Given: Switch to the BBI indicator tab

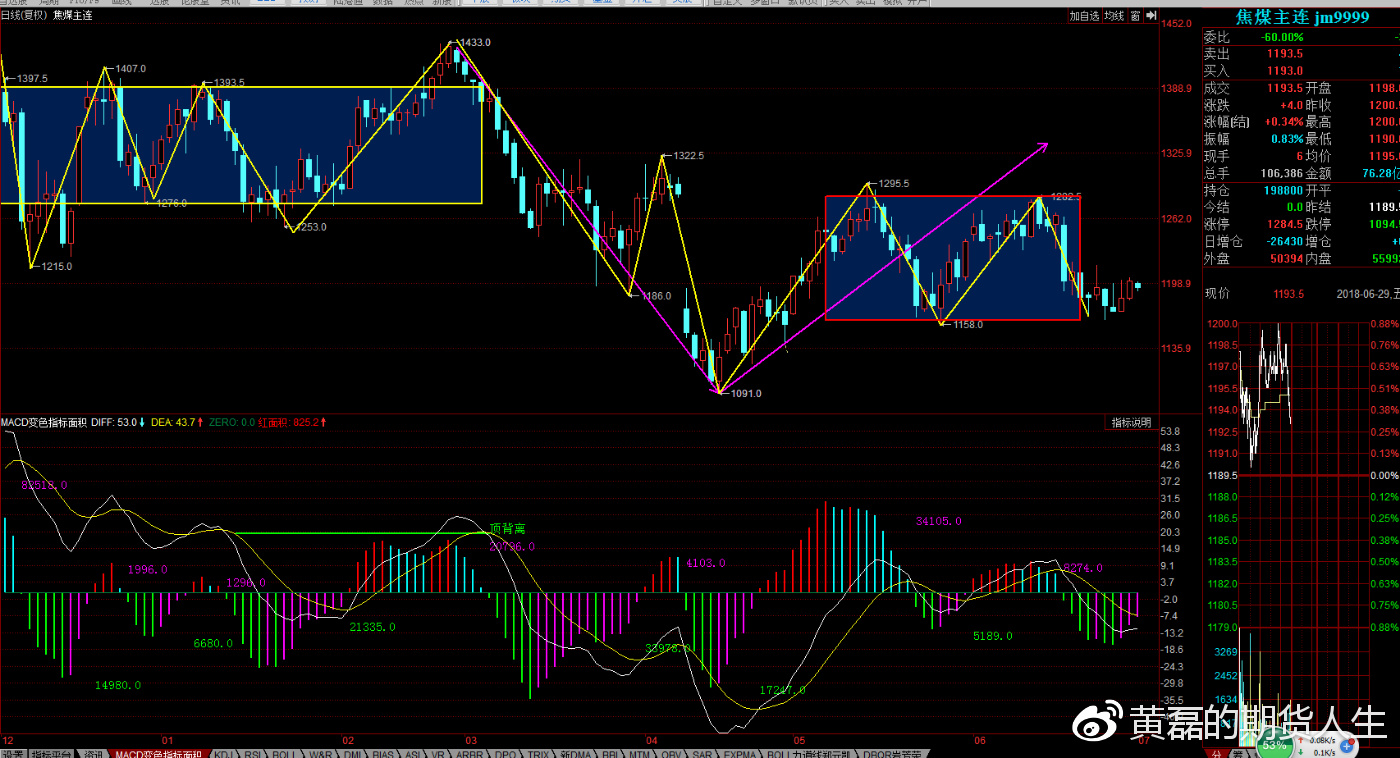Looking at the screenshot, I should click(x=609, y=754).
